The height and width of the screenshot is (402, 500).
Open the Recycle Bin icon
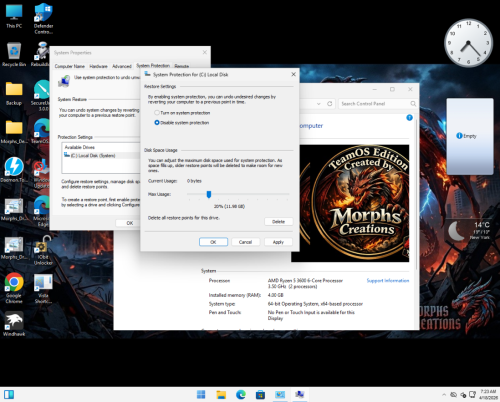click(14, 54)
